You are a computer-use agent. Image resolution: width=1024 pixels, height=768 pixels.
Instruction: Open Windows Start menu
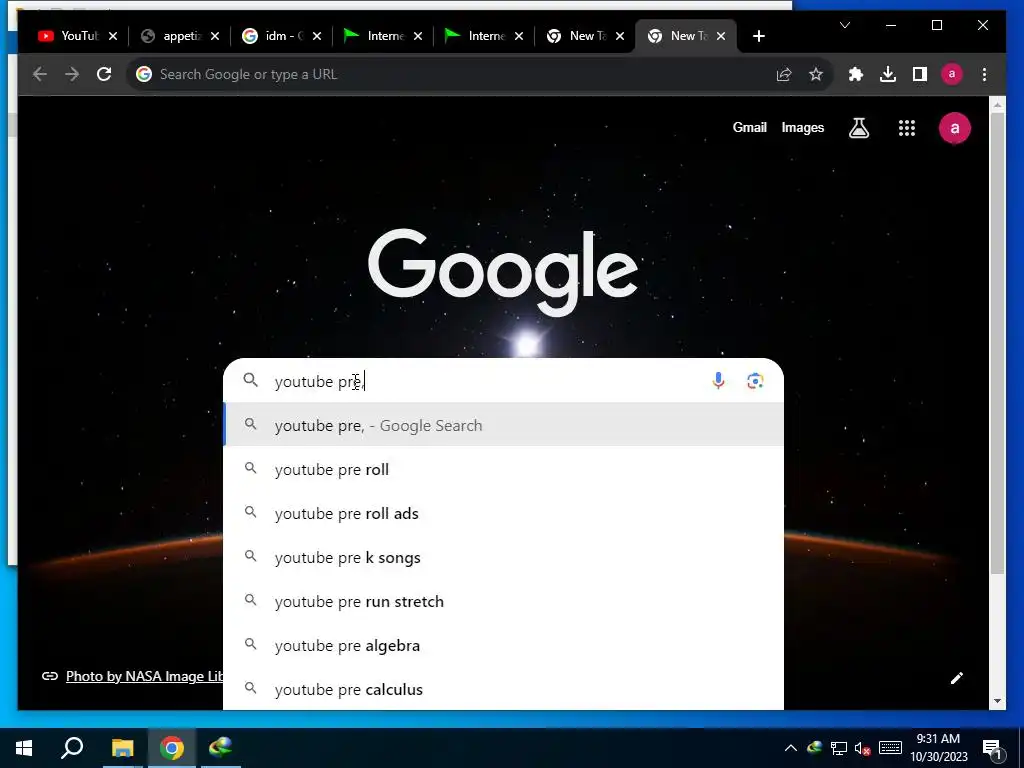(24, 748)
